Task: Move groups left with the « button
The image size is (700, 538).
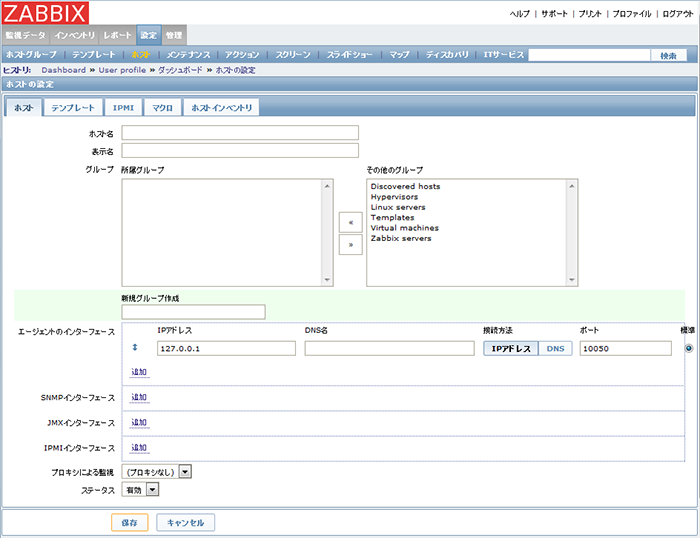Action: 350,222
